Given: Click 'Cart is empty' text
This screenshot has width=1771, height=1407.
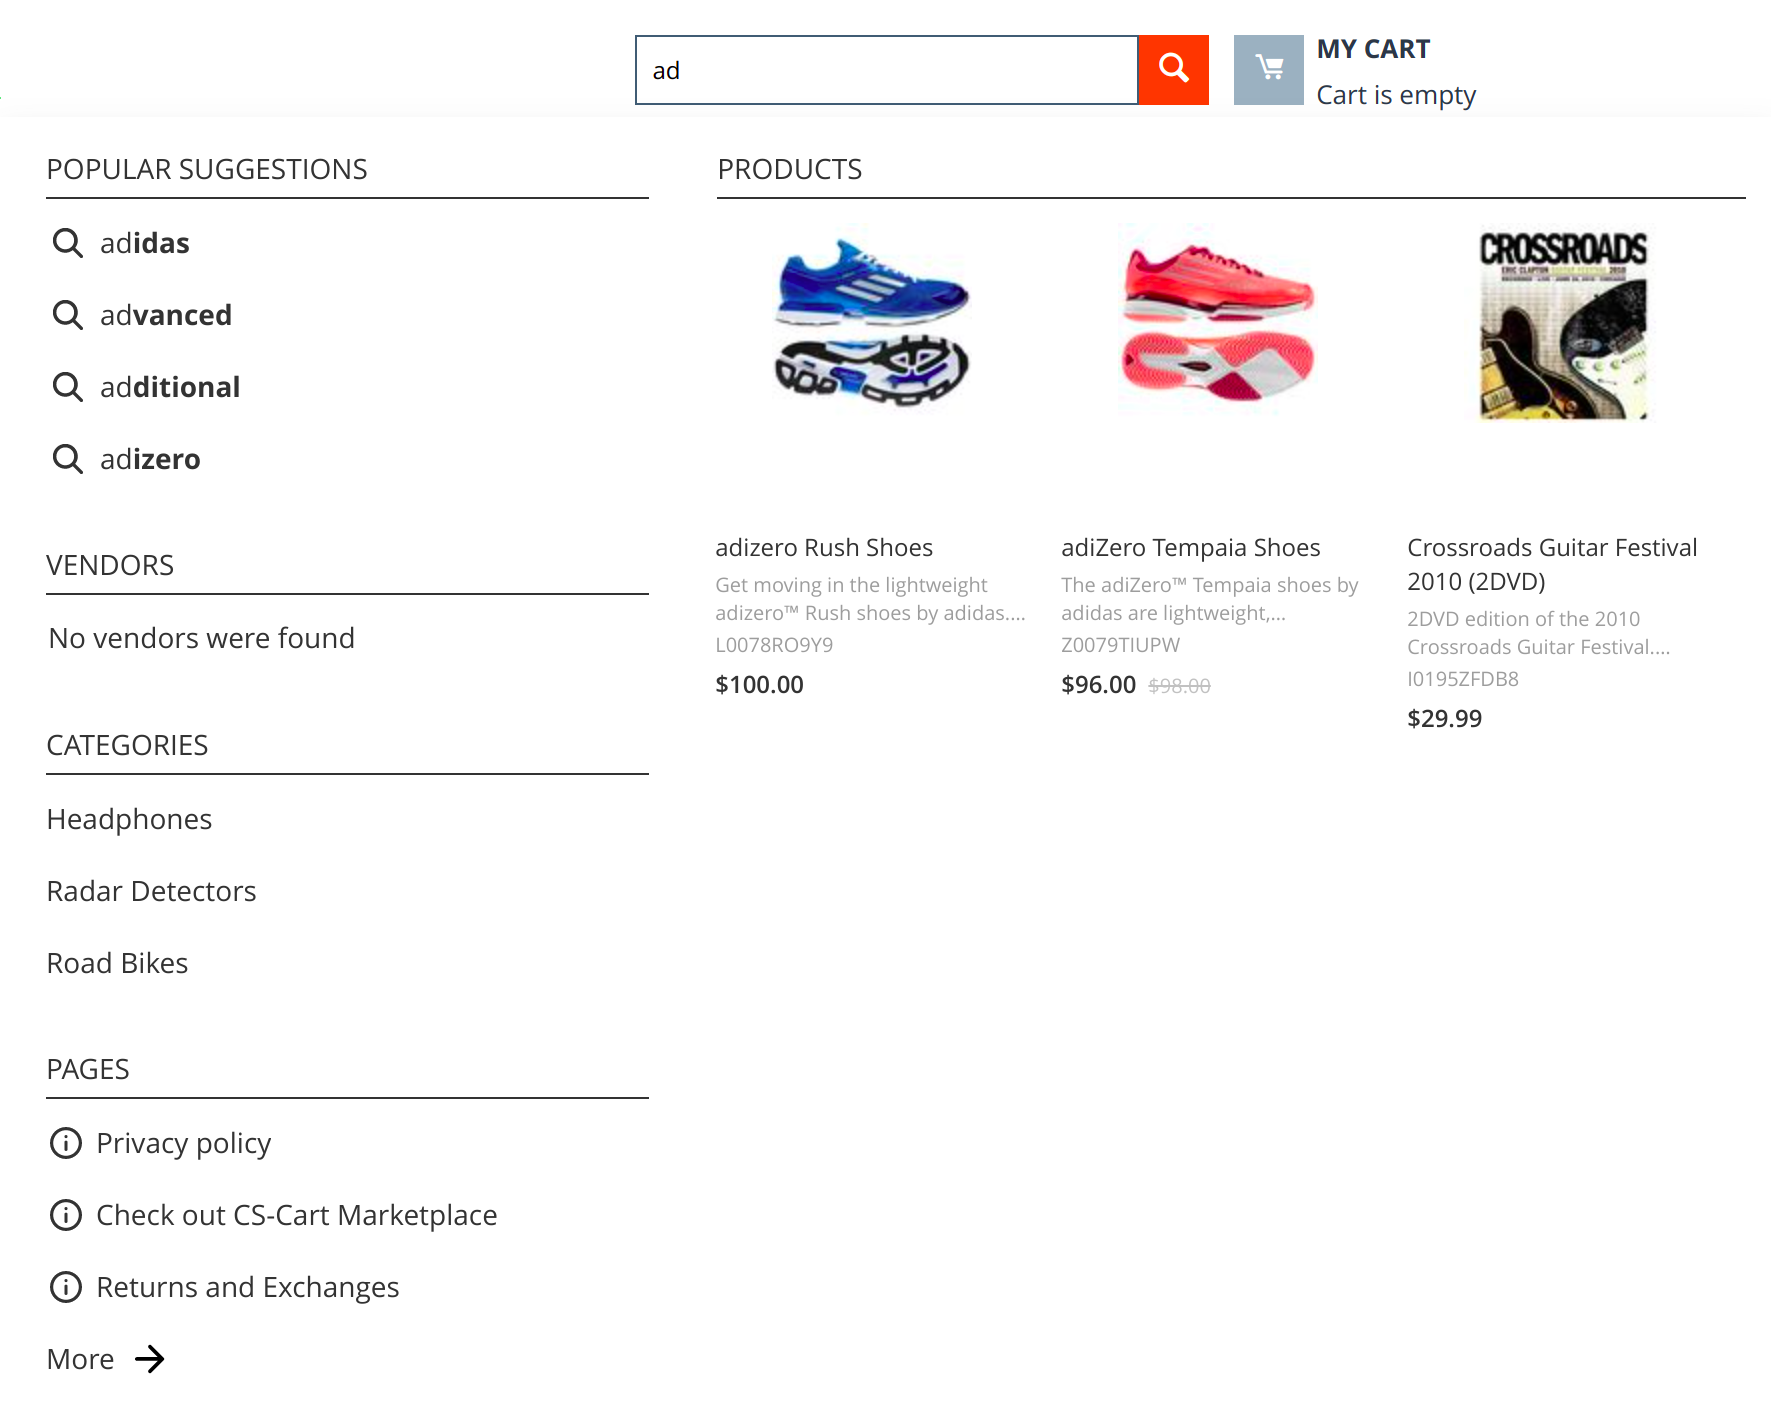Looking at the screenshot, I should (1396, 95).
